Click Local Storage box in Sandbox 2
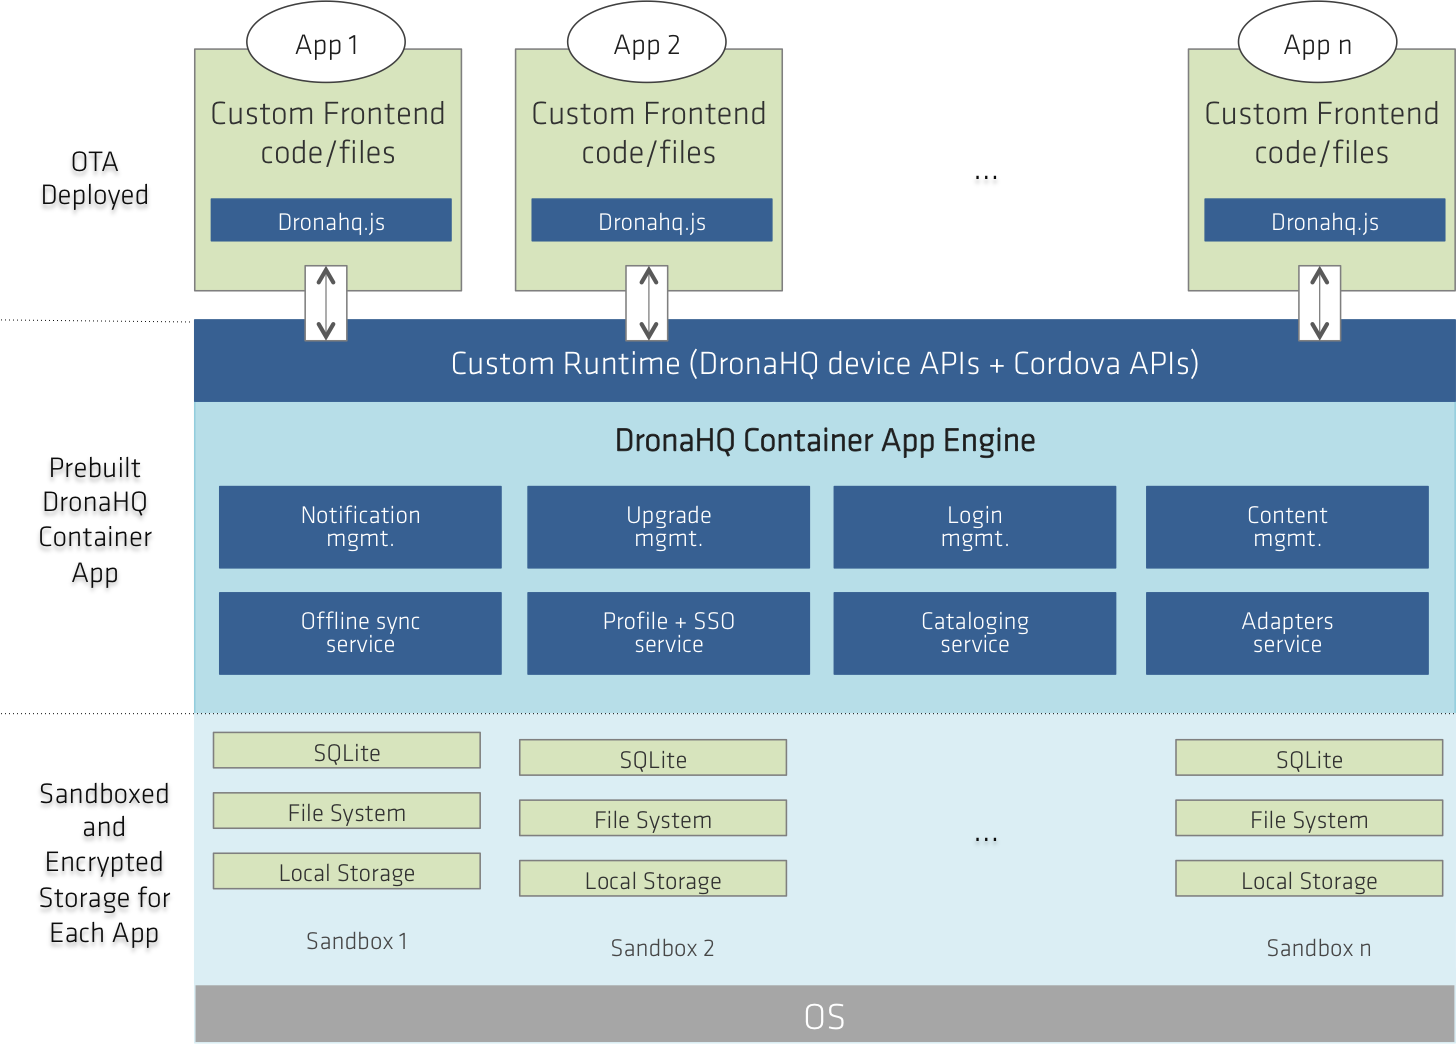This screenshot has width=1456, height=1044. click(x=653, y=878)
